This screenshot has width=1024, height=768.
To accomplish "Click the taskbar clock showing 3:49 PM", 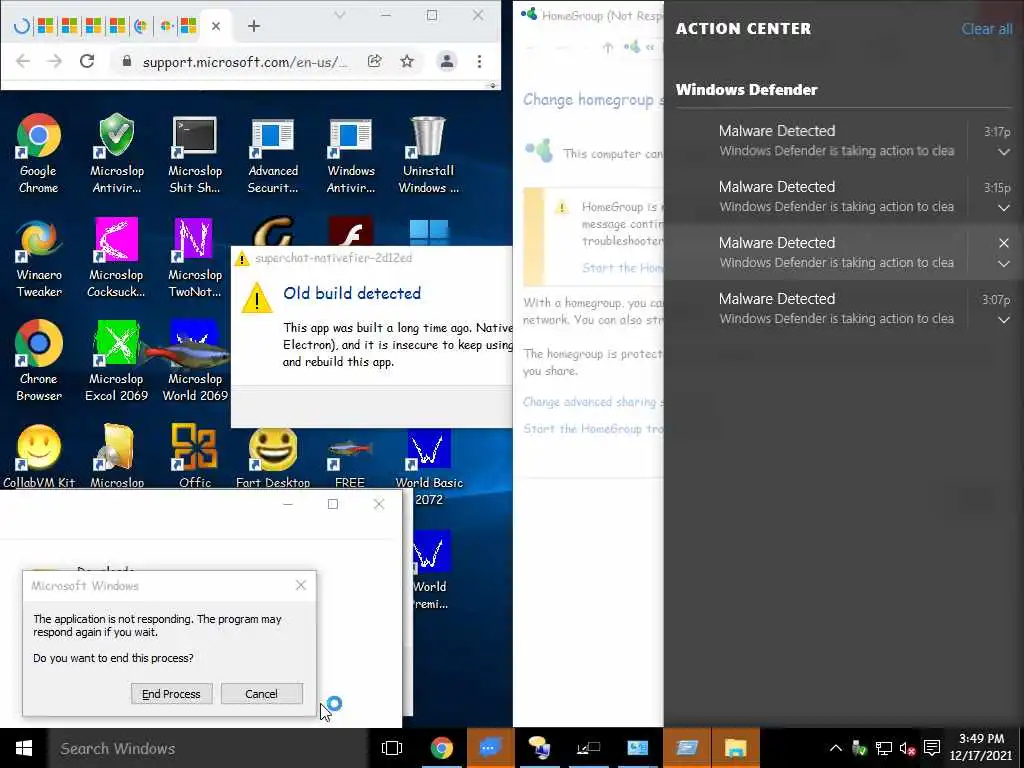I will (x=982, y=747).
